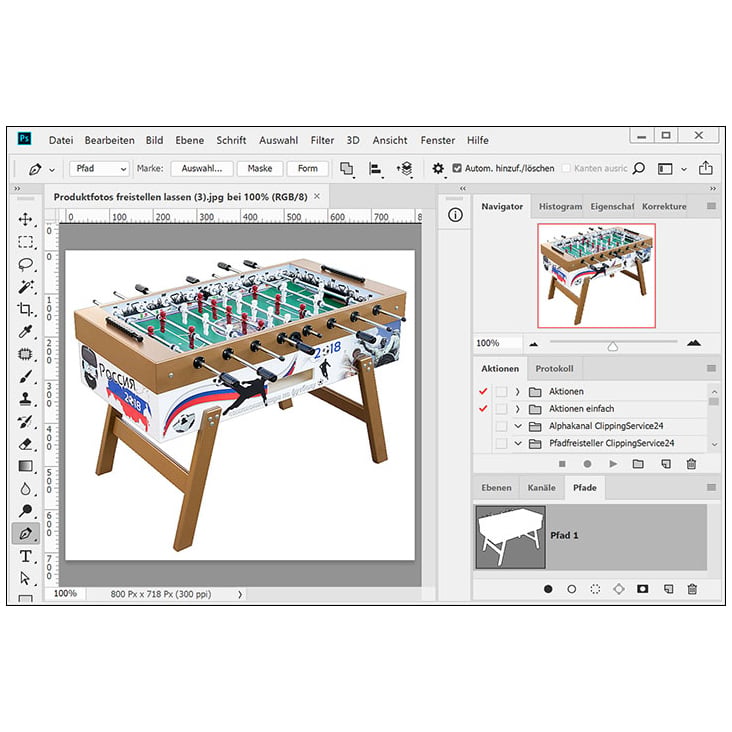Switch to the Histogram tab
The image size is (732, 732).
(x=560, y=206)
